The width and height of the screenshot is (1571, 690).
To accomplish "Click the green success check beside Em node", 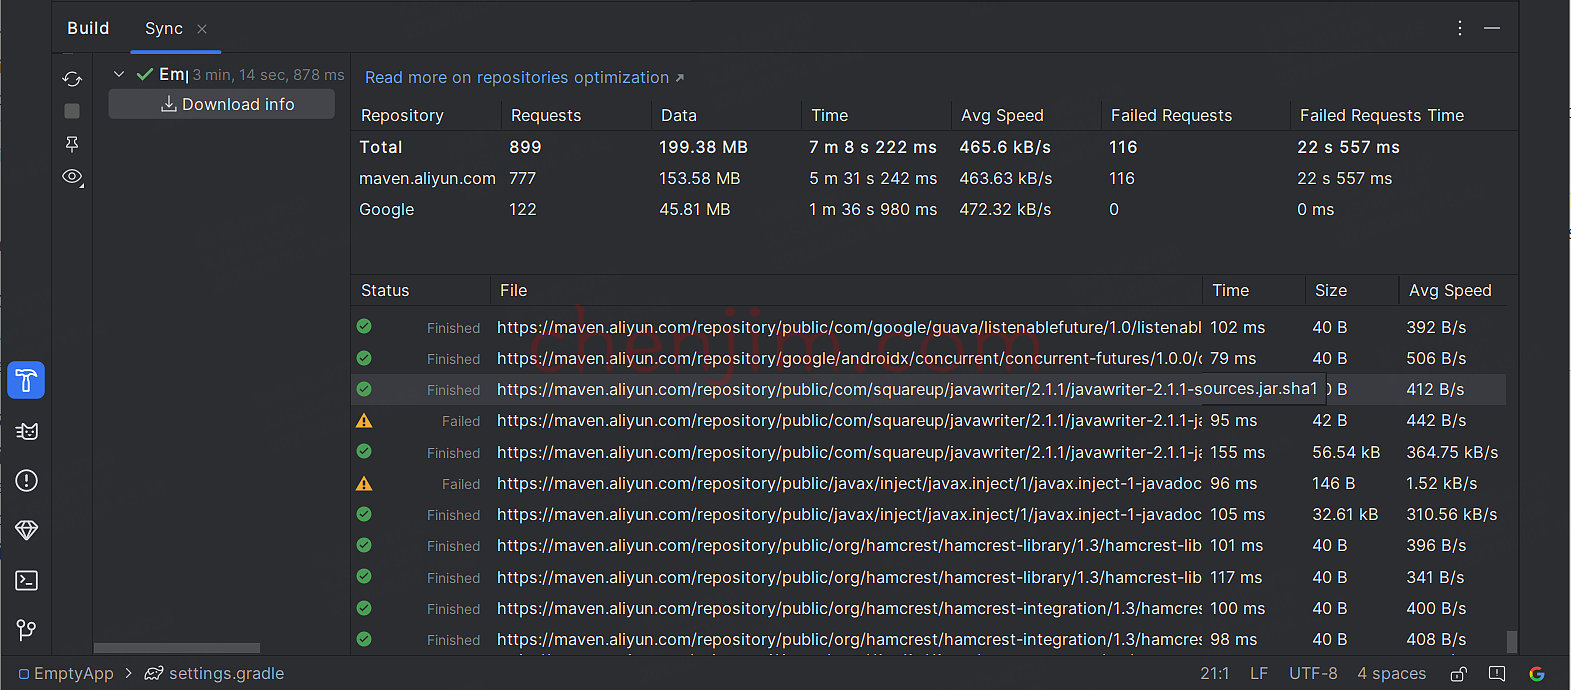I will pos(145,74).
